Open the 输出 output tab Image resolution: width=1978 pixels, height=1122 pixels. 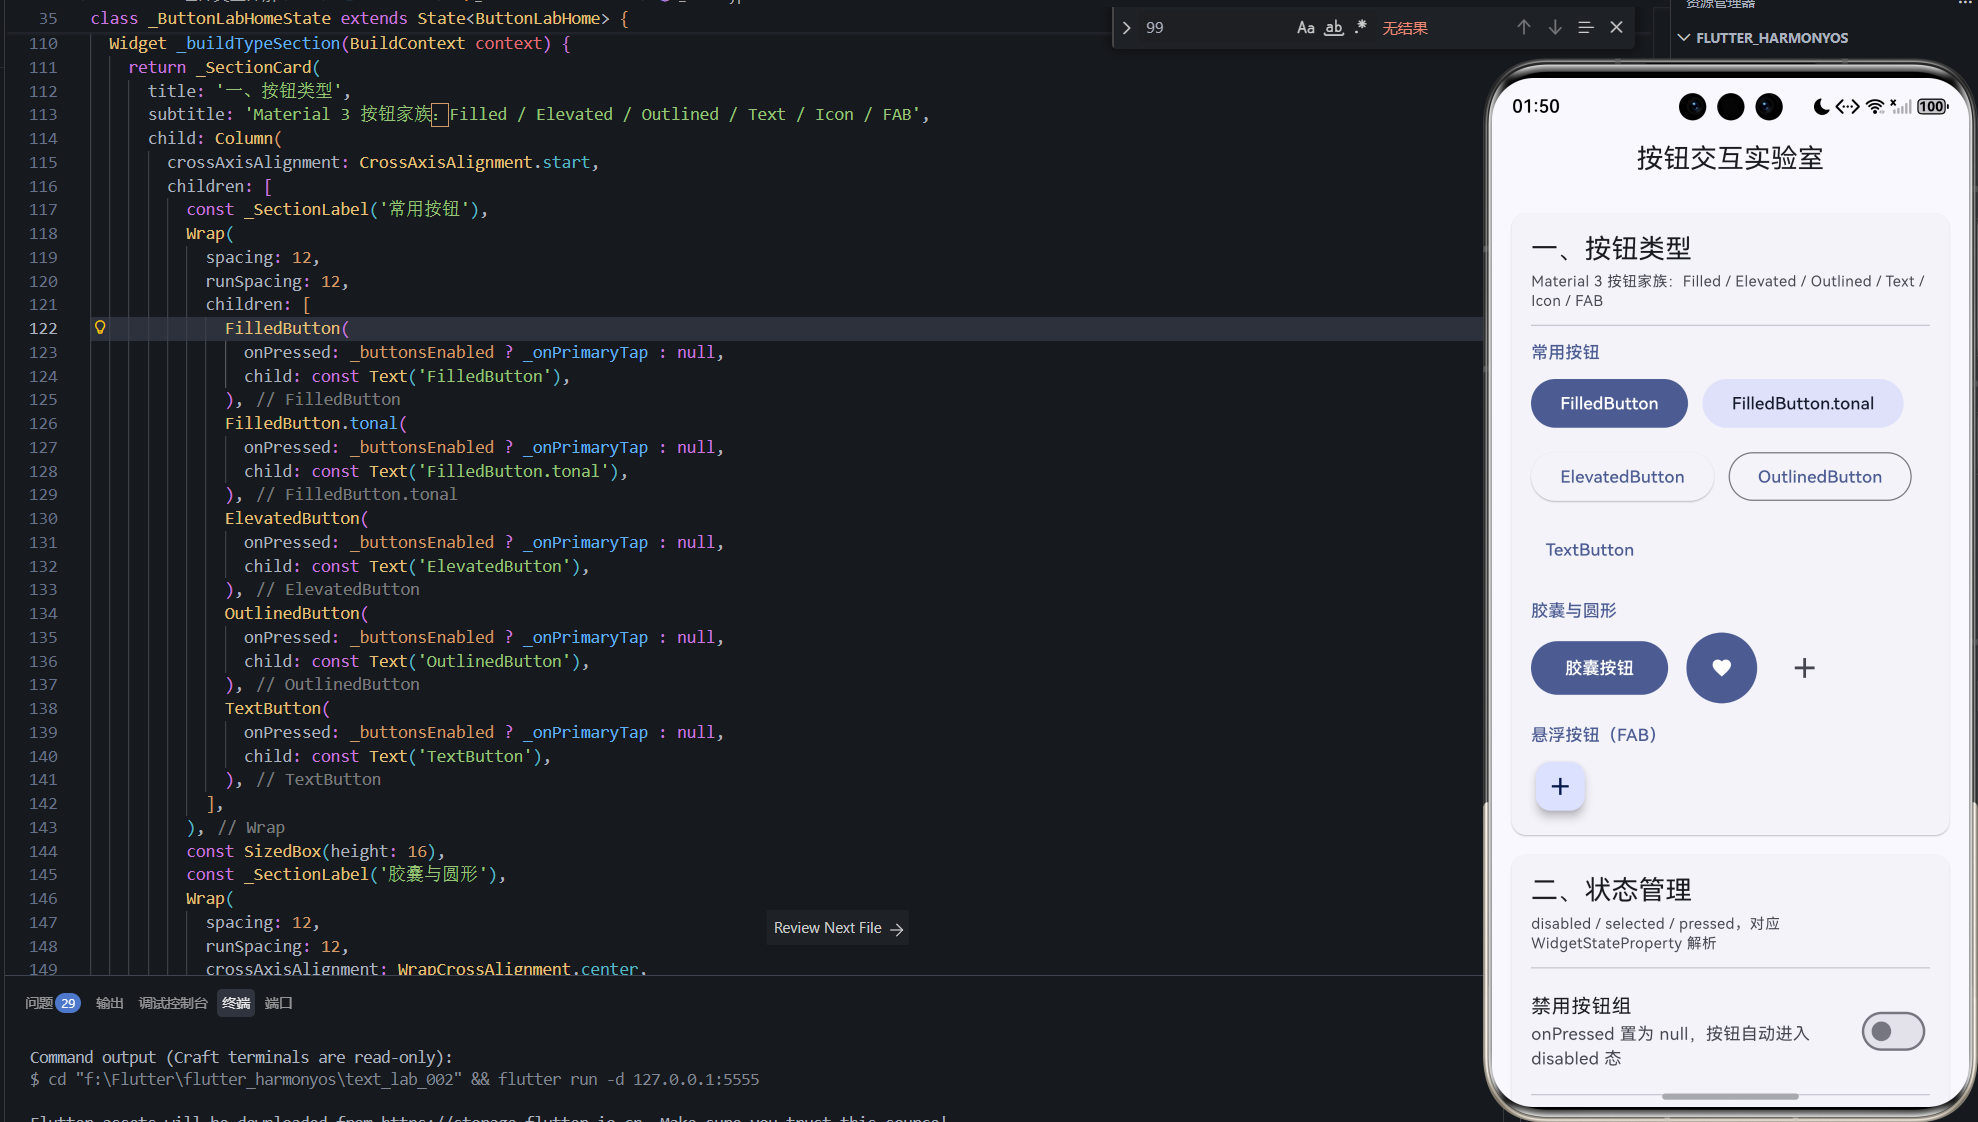(109, 1003)
